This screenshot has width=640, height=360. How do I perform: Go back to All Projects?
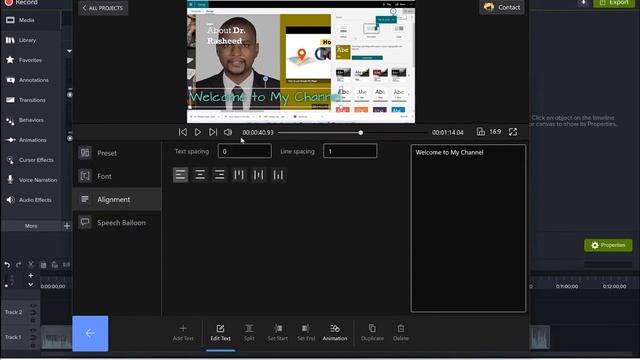(103, 8)
